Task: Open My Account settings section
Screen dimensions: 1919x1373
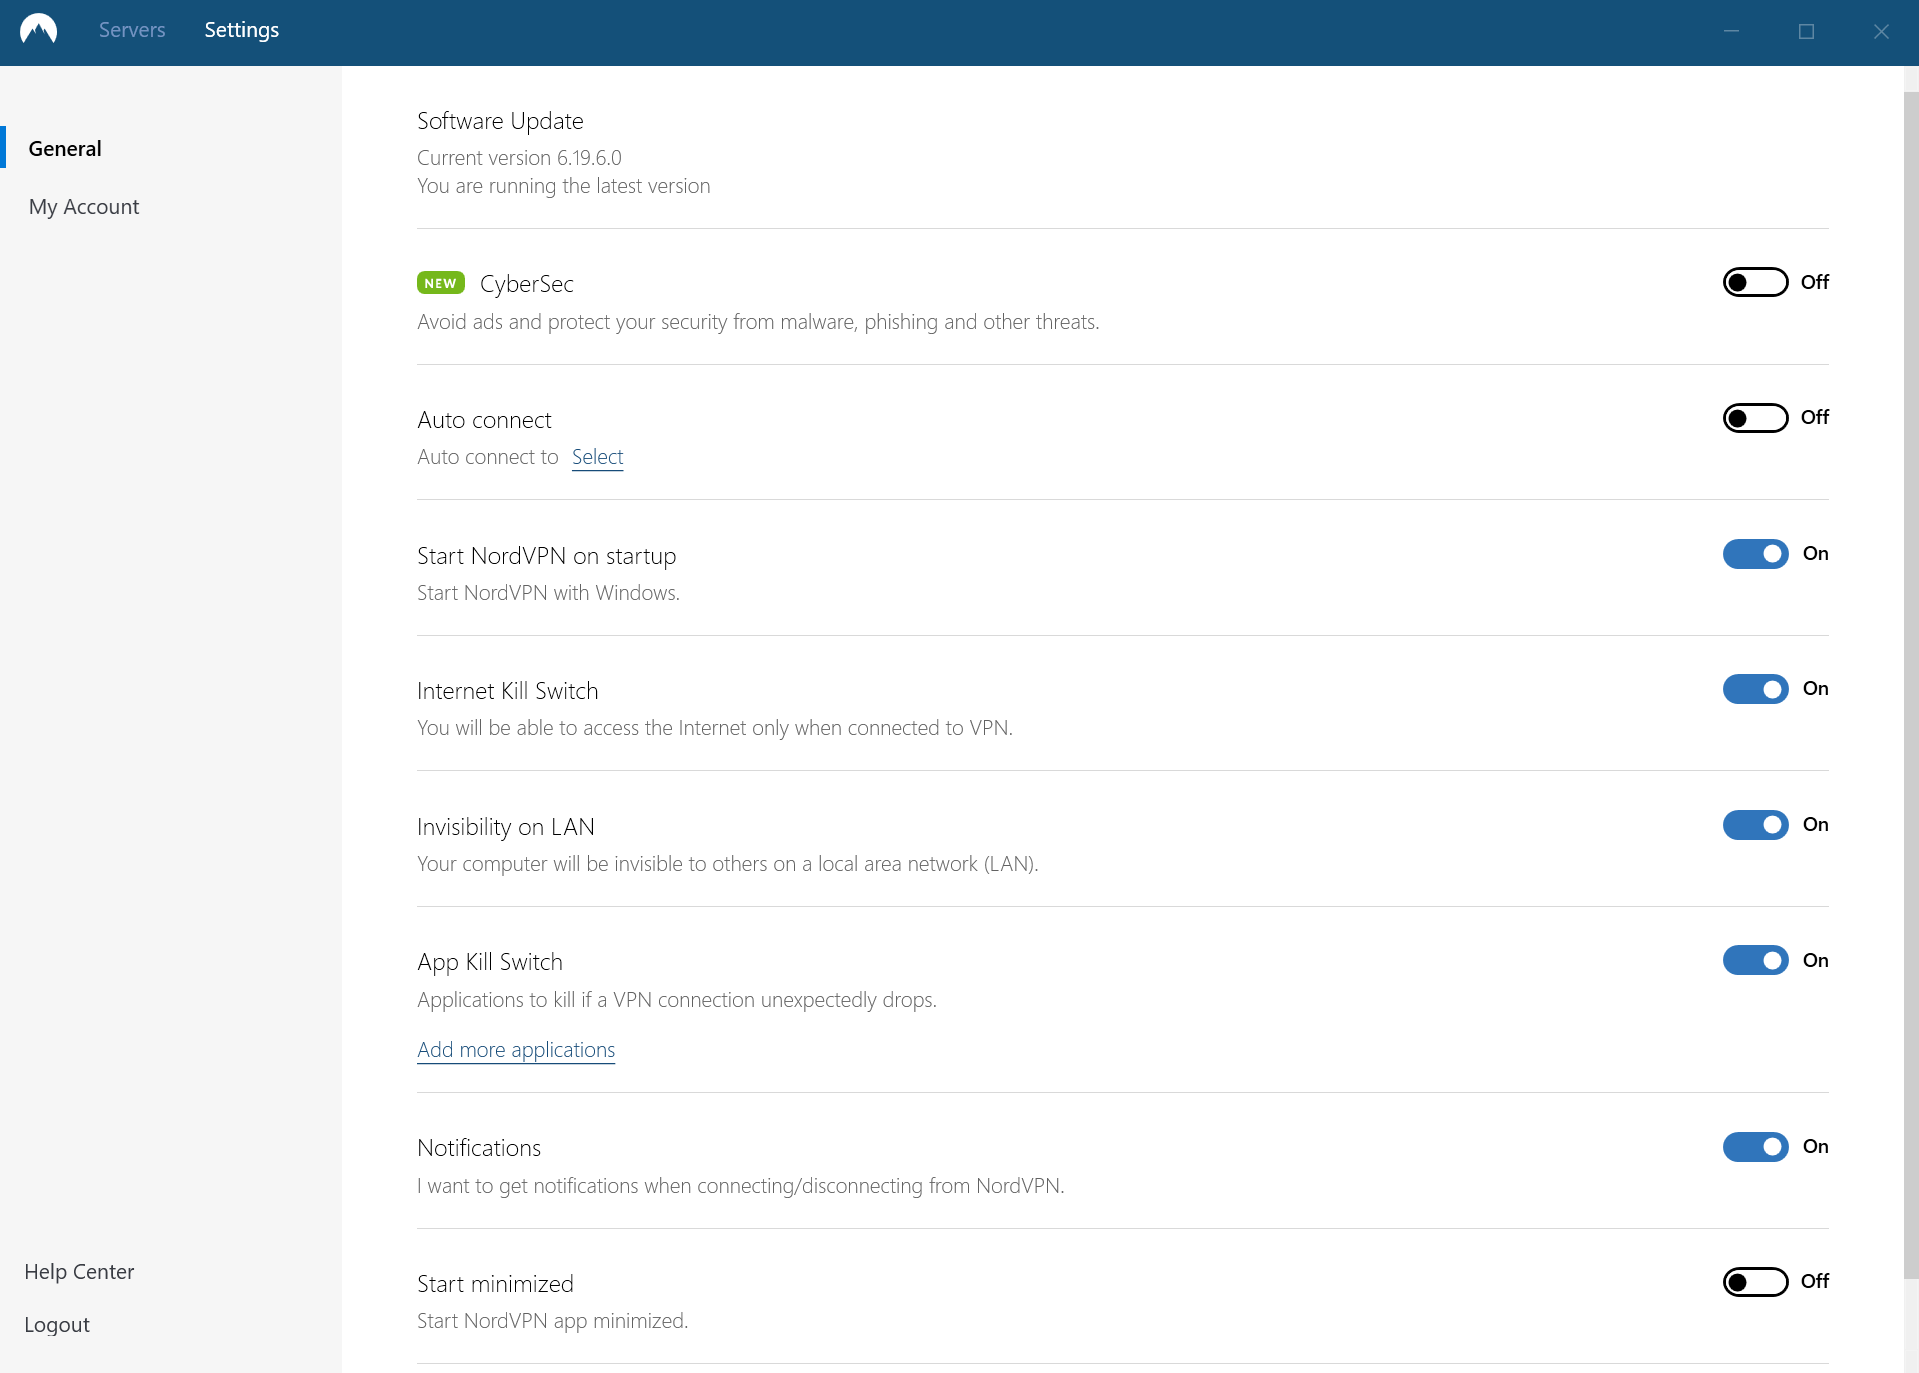Action: click(84, 207)
